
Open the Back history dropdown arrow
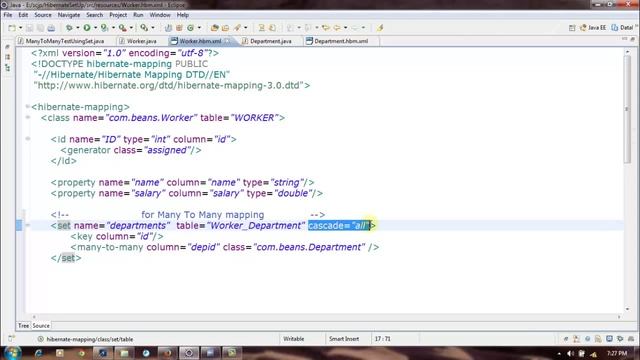345,28
